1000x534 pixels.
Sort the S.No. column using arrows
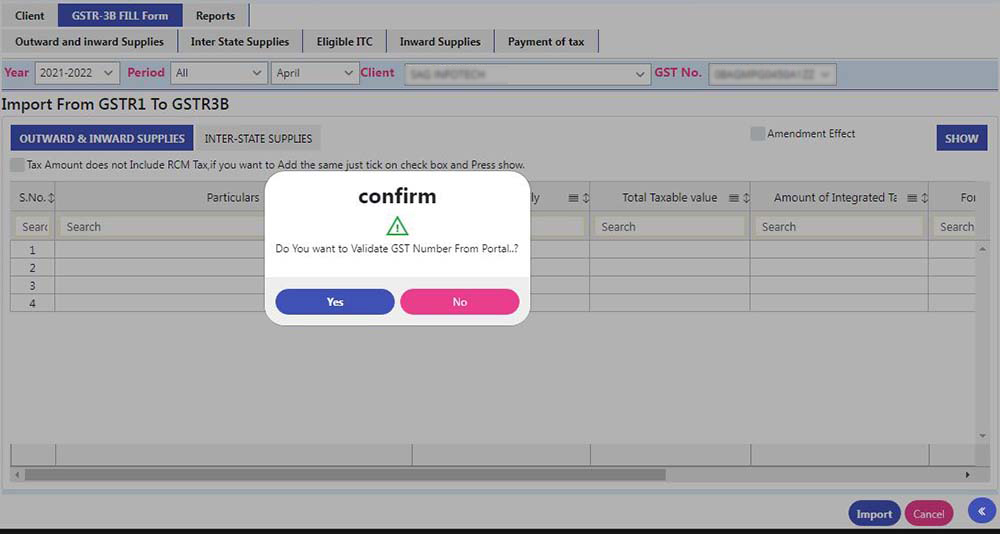[x=51, y=198]
